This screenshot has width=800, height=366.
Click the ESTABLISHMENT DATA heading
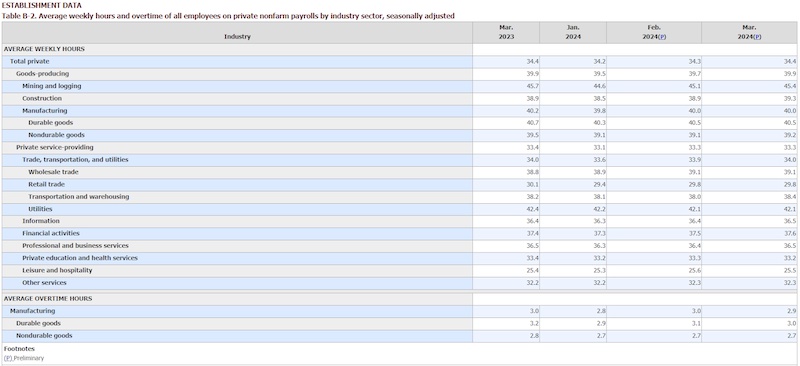(42, 6)
